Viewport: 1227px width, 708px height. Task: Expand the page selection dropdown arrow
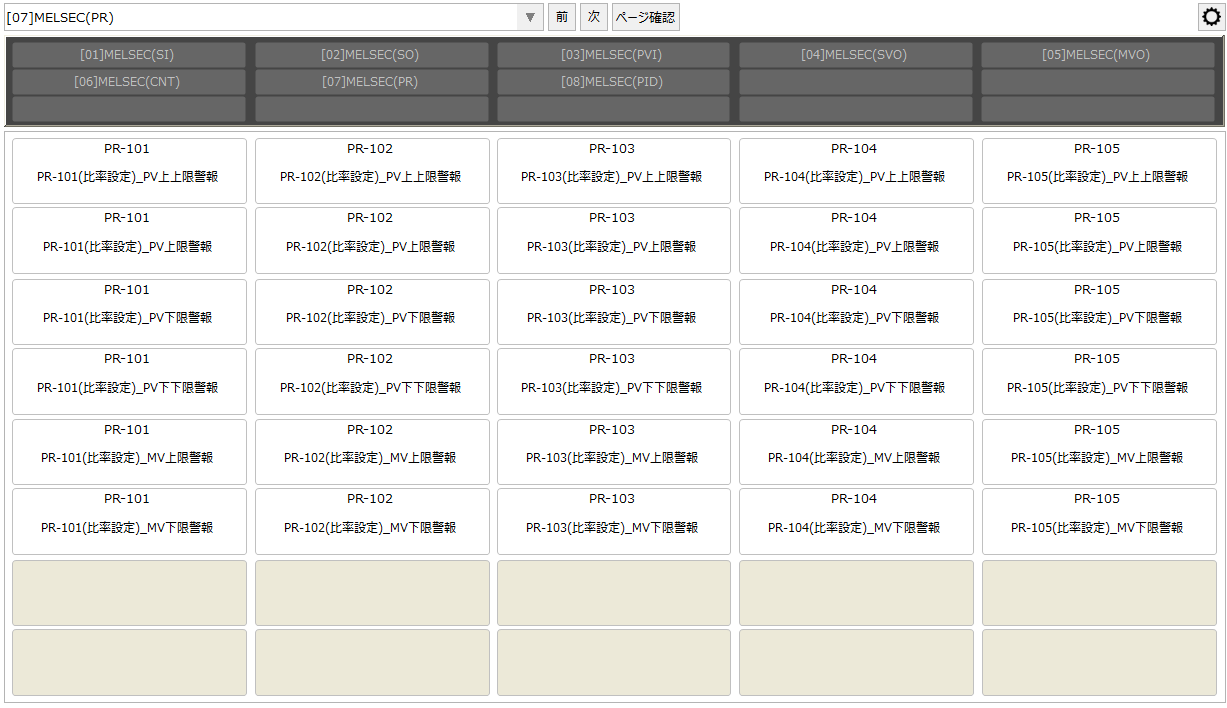[530, 17]
